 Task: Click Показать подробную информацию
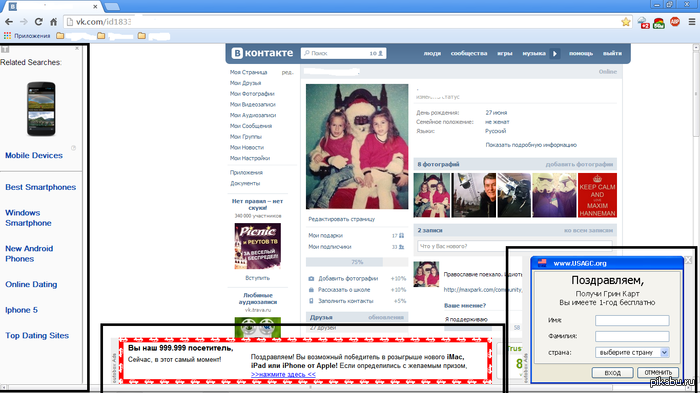pyautogui.click(x=531, y=145)
